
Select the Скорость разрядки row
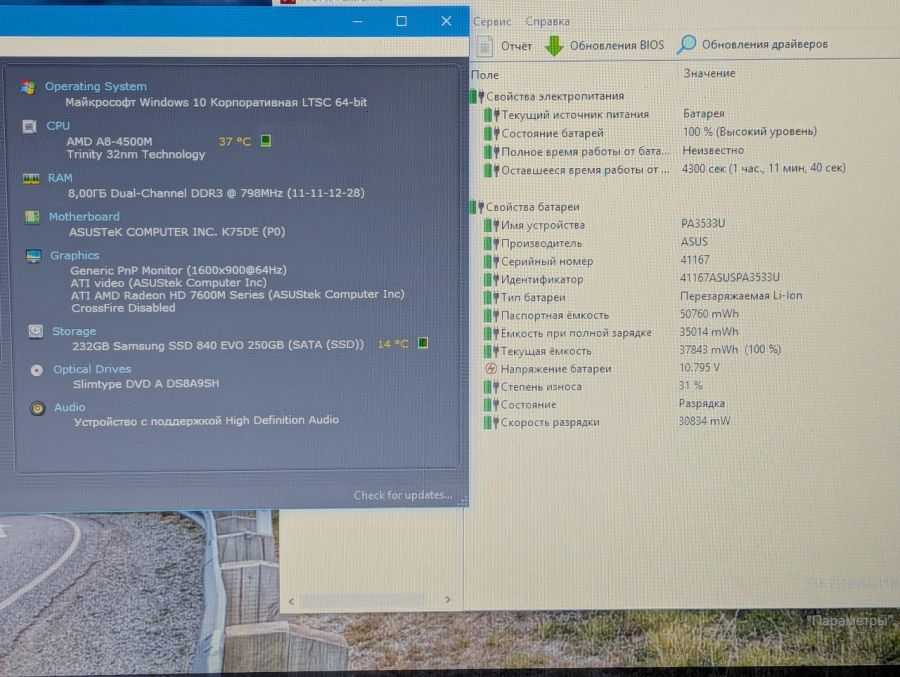pos(607,421)
